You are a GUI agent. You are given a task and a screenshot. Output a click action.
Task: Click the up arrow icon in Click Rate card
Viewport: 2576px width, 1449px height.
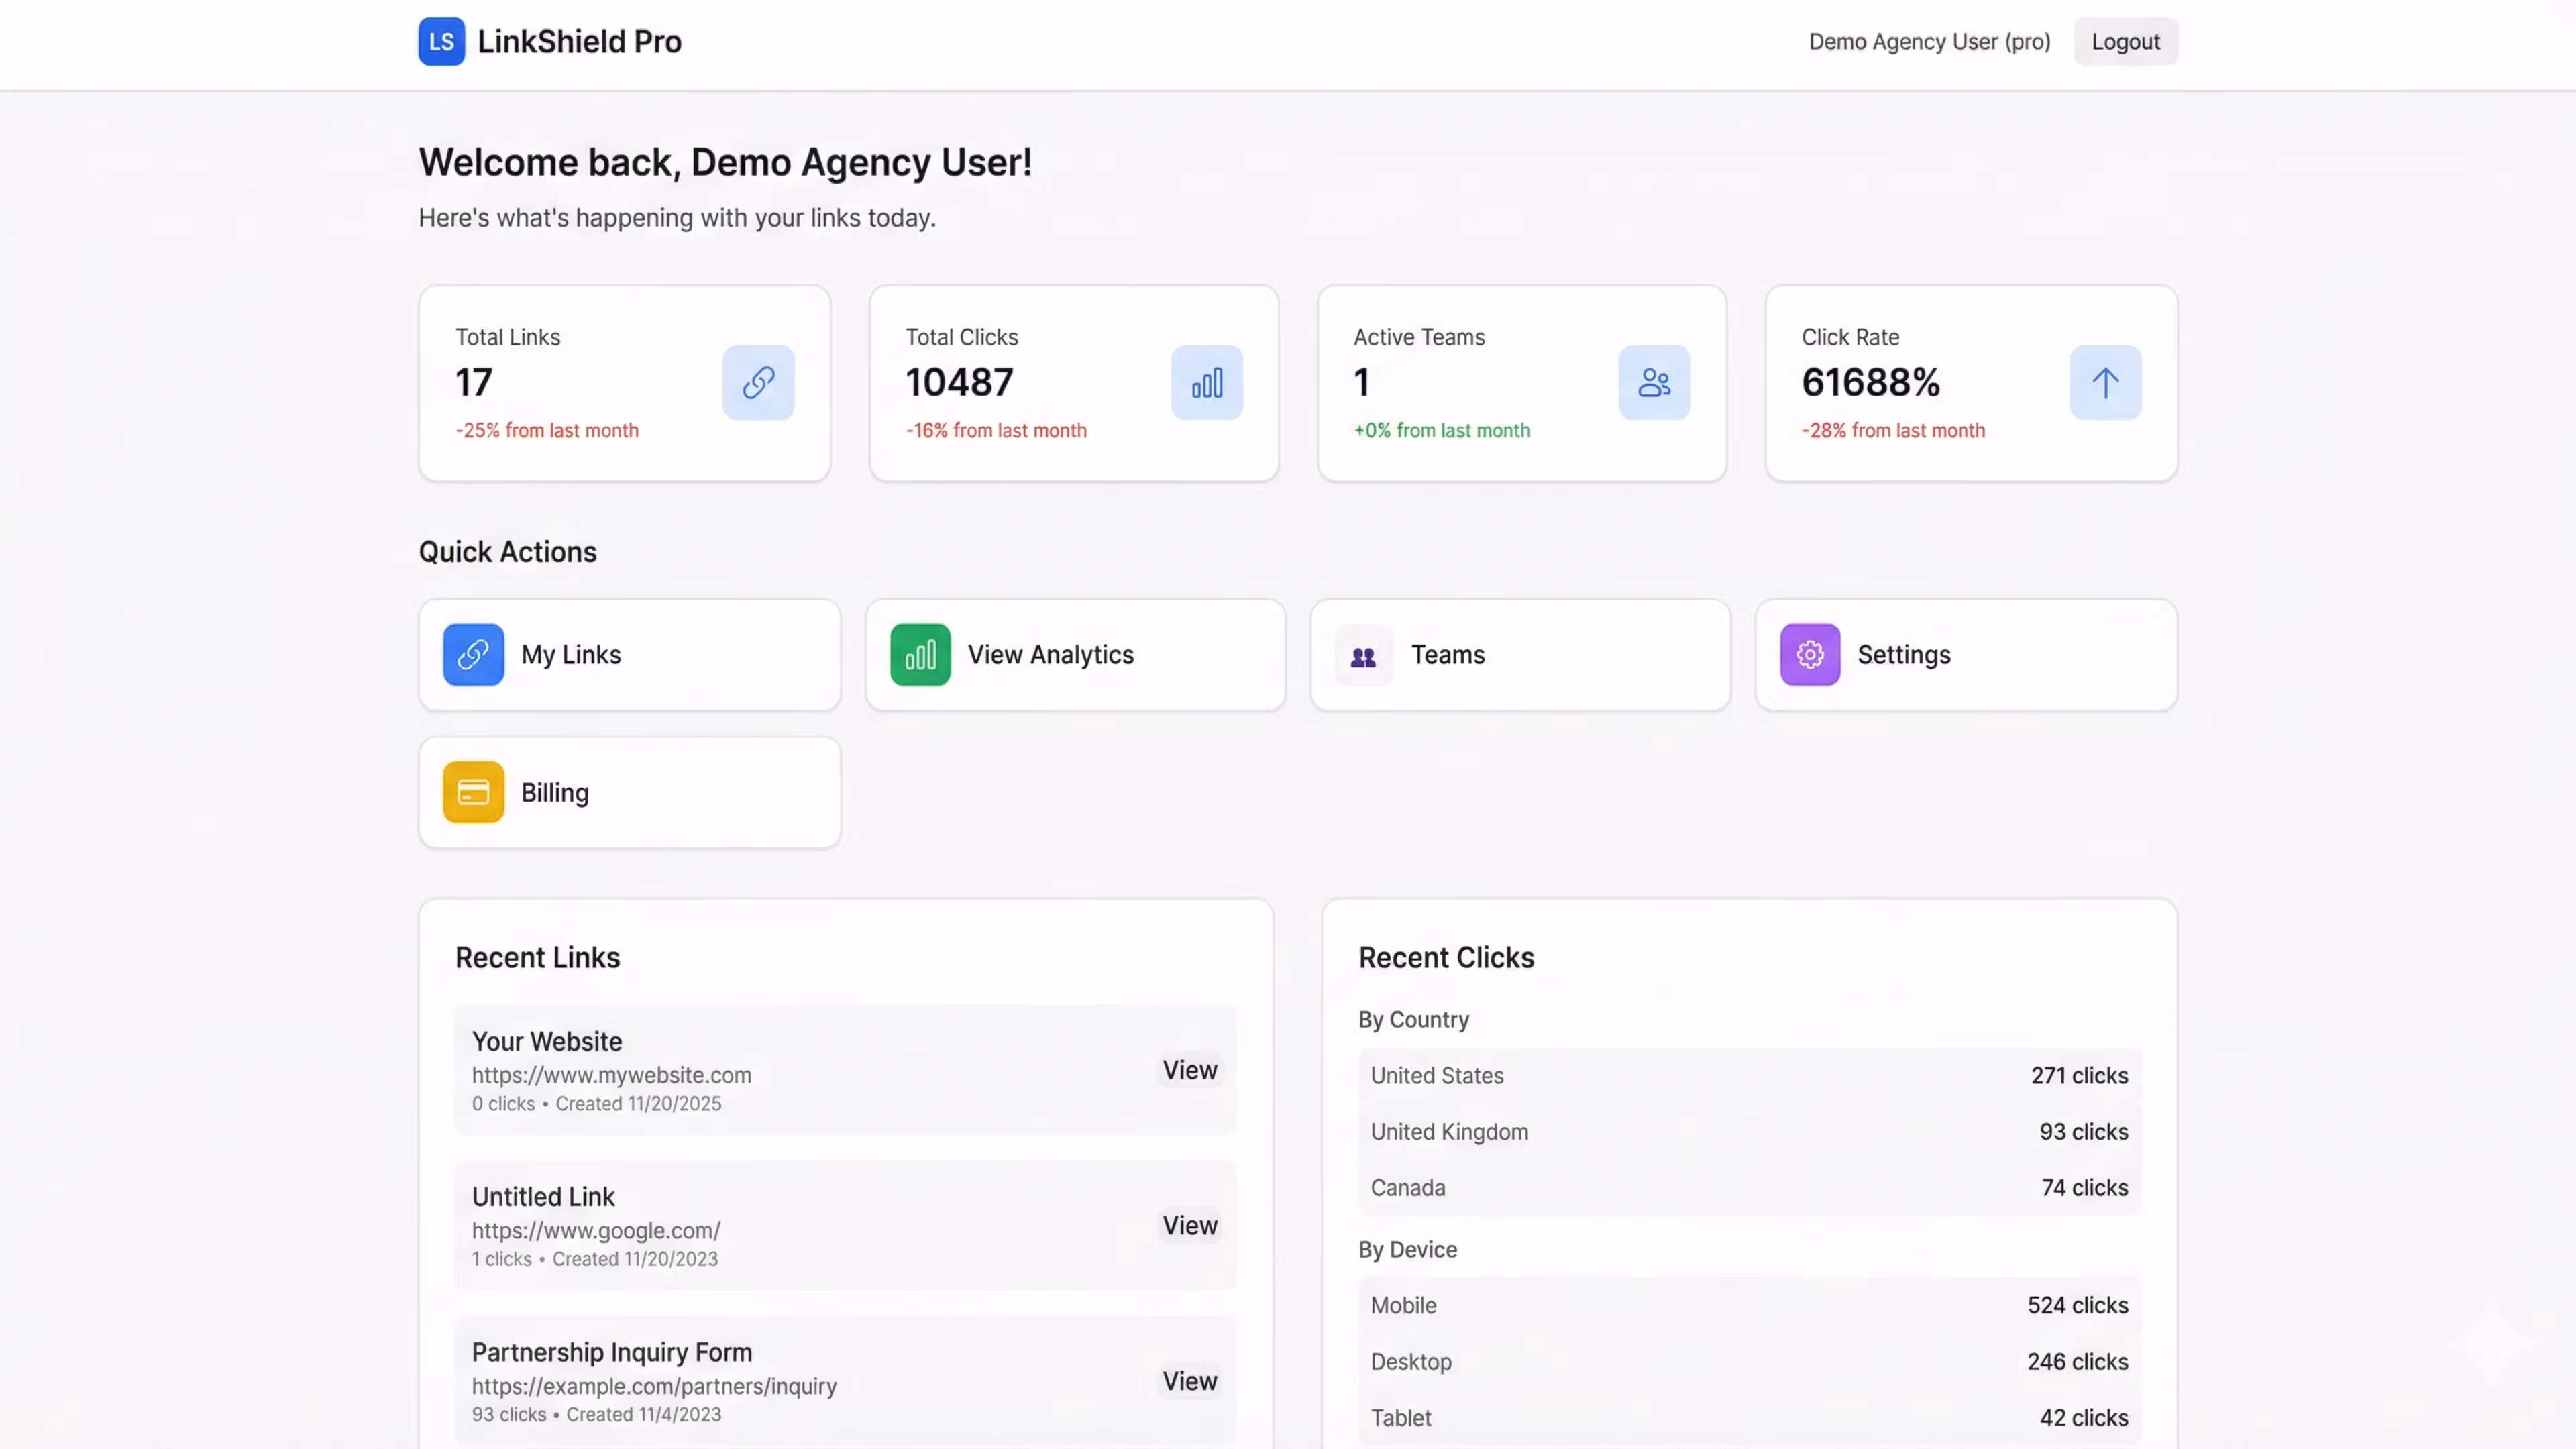pyautogui.click(x=2105, y=383)
